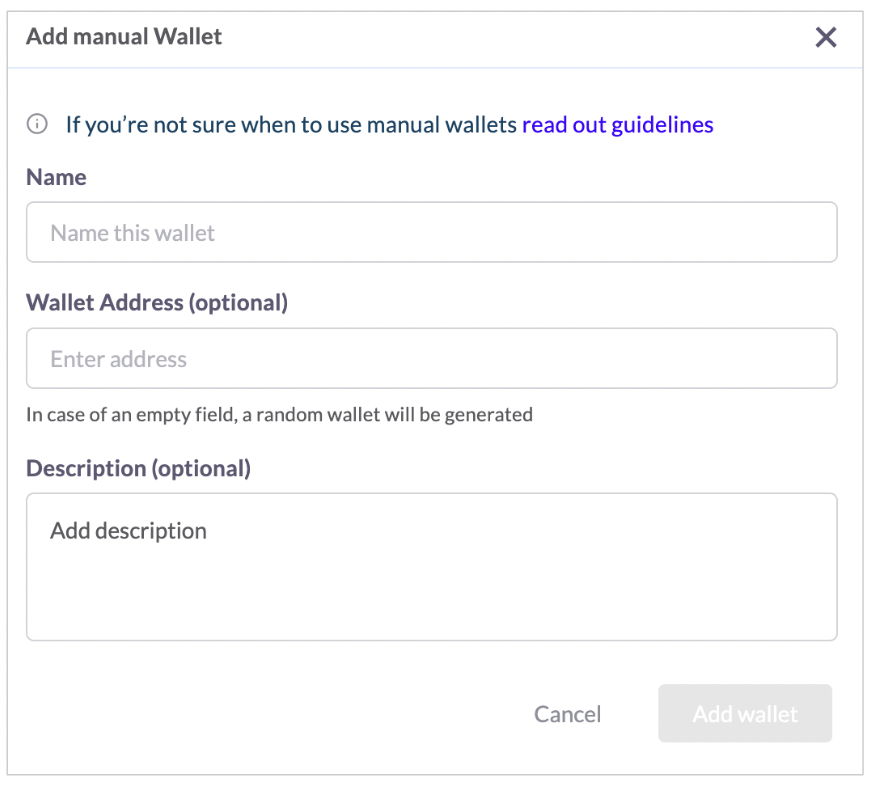Click the Add wallet button

pos(744,714)
